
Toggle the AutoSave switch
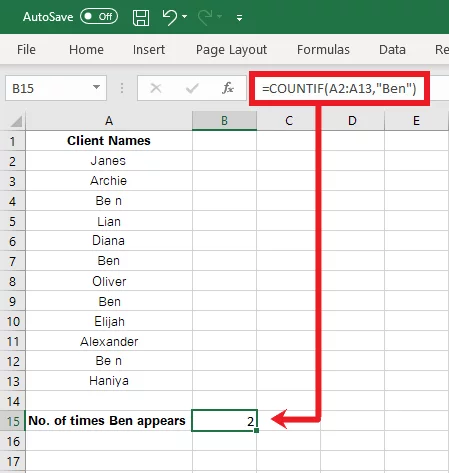pos(99,16)
